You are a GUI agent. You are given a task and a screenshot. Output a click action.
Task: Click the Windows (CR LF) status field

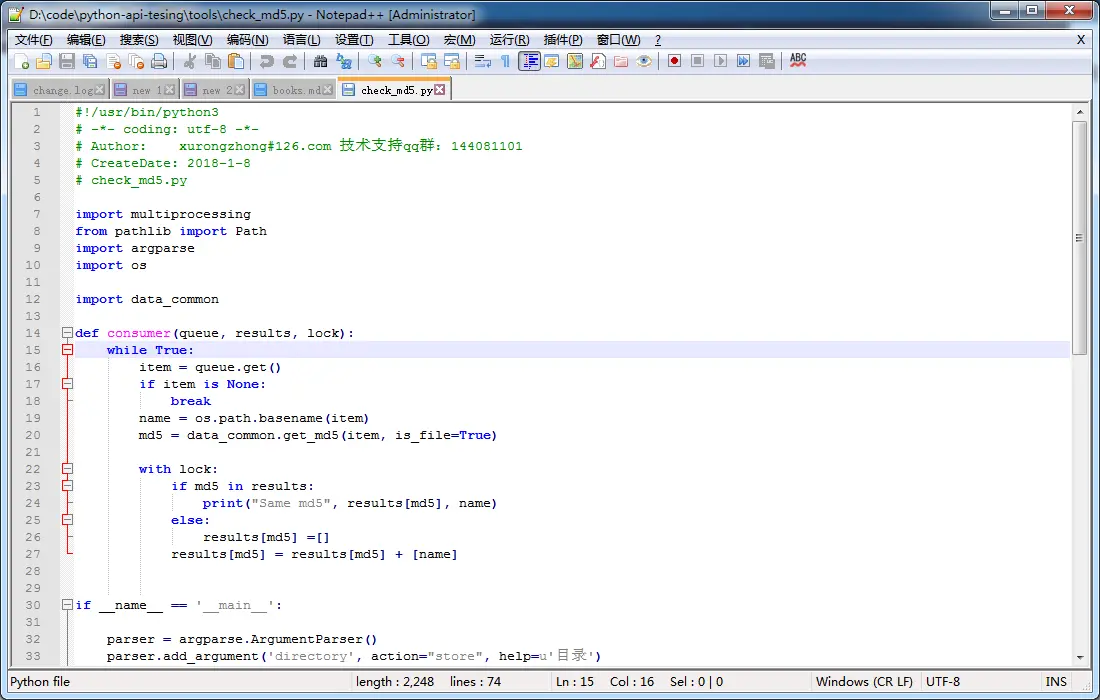click(x=864, y=681)
